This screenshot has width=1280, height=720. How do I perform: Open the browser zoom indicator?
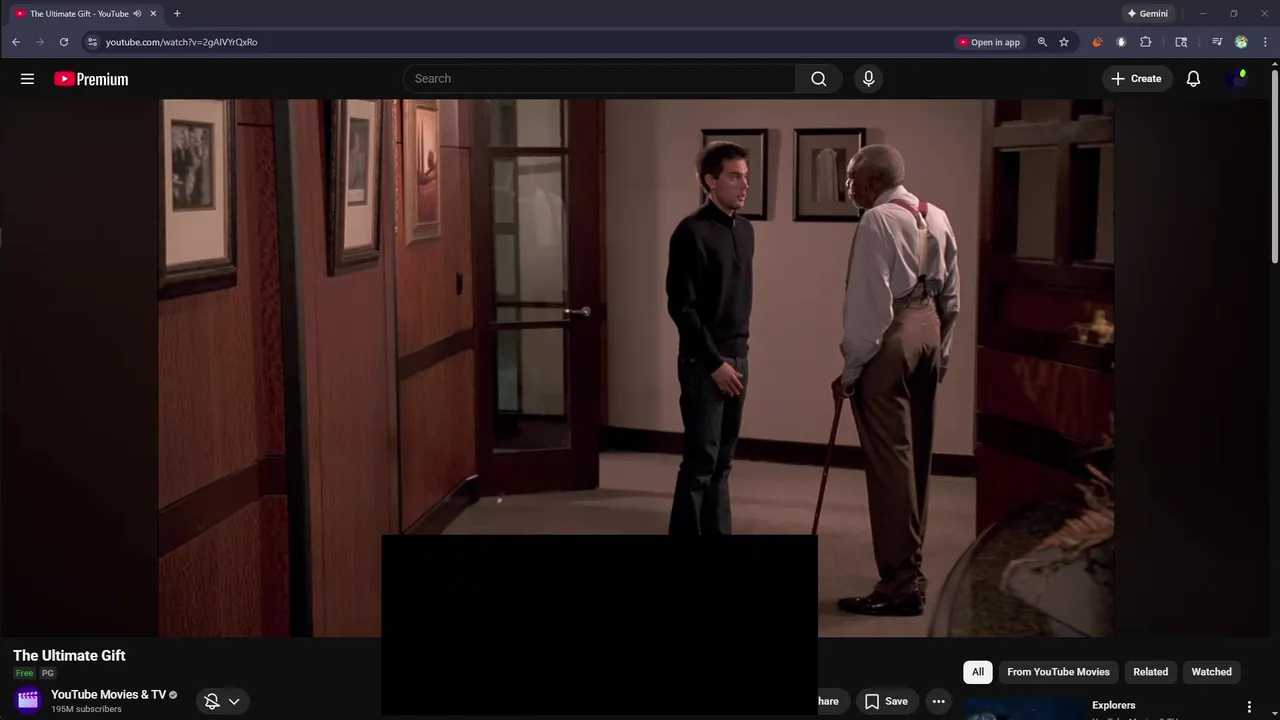tap(1042, 42)
